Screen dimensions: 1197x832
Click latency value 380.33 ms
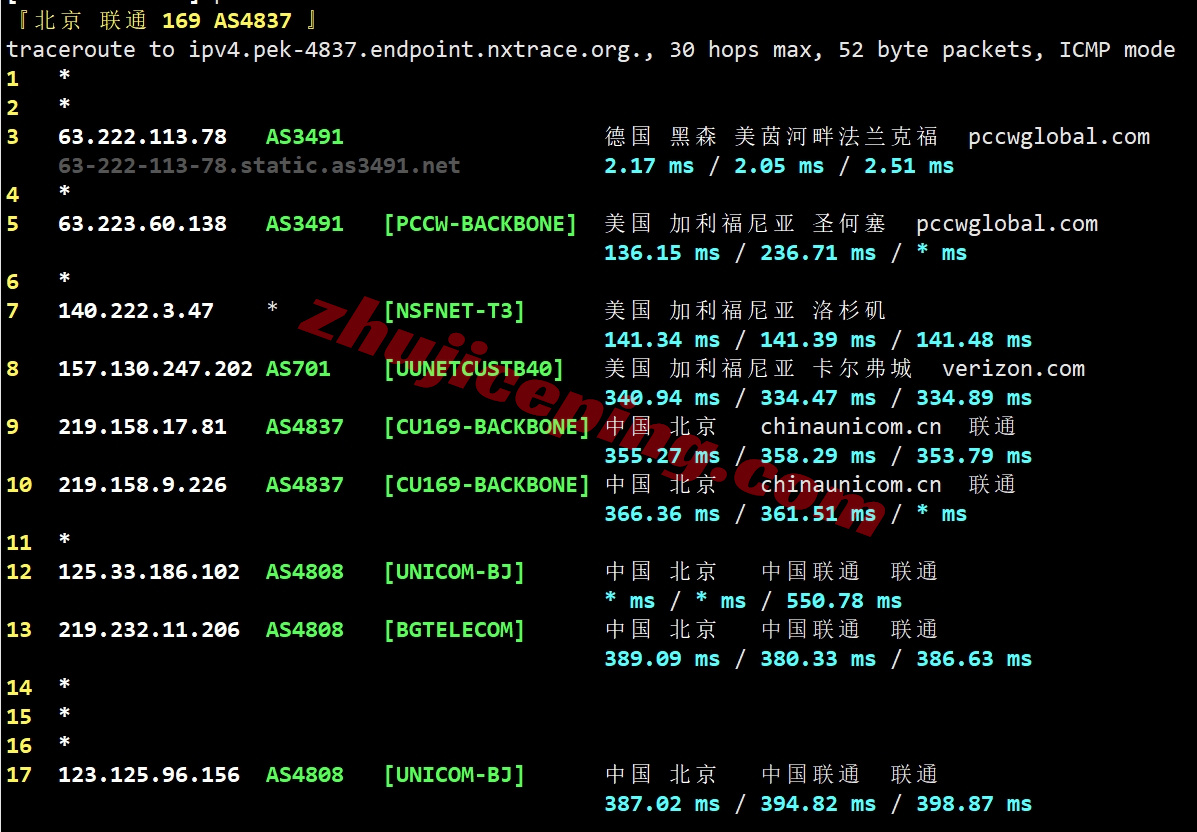818,659
